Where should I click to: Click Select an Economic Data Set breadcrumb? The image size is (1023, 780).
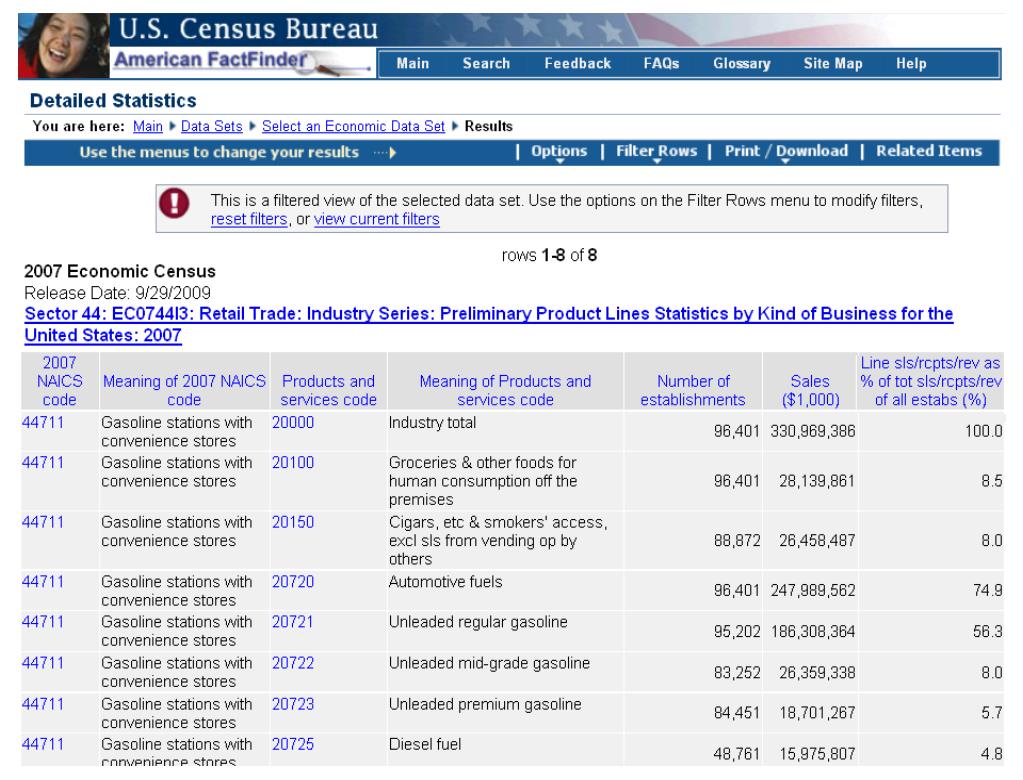pyautogui.click(x=353, y=127)
